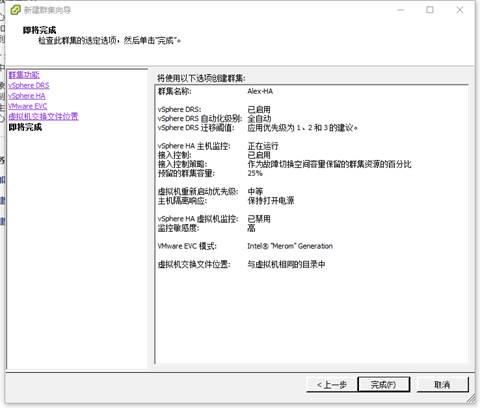Click the 将使用以下选项创建群集 heading

point(201,79)
